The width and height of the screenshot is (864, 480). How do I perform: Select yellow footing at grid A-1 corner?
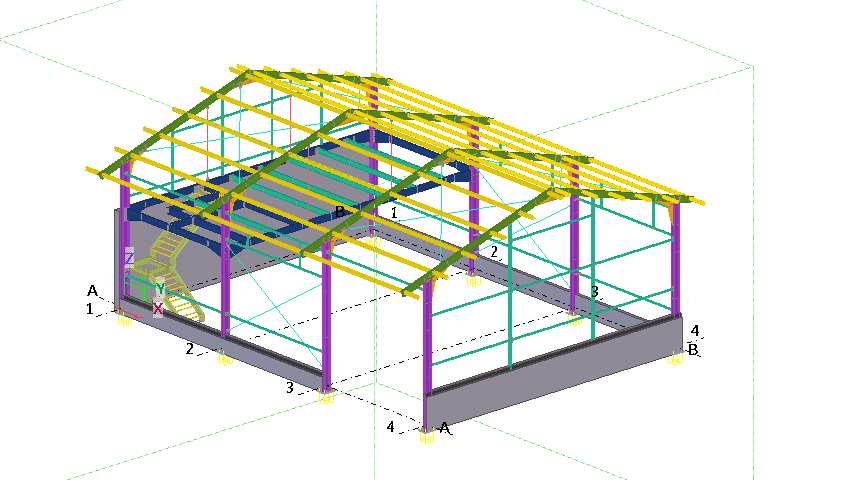tap(121, 316)
